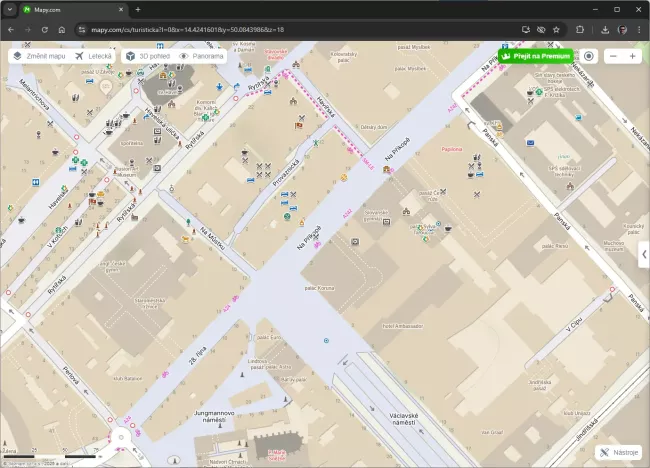The height and width of the screenshot is (468, 650).
Task: Enable 3D pohled view
Action: (148, 56)
